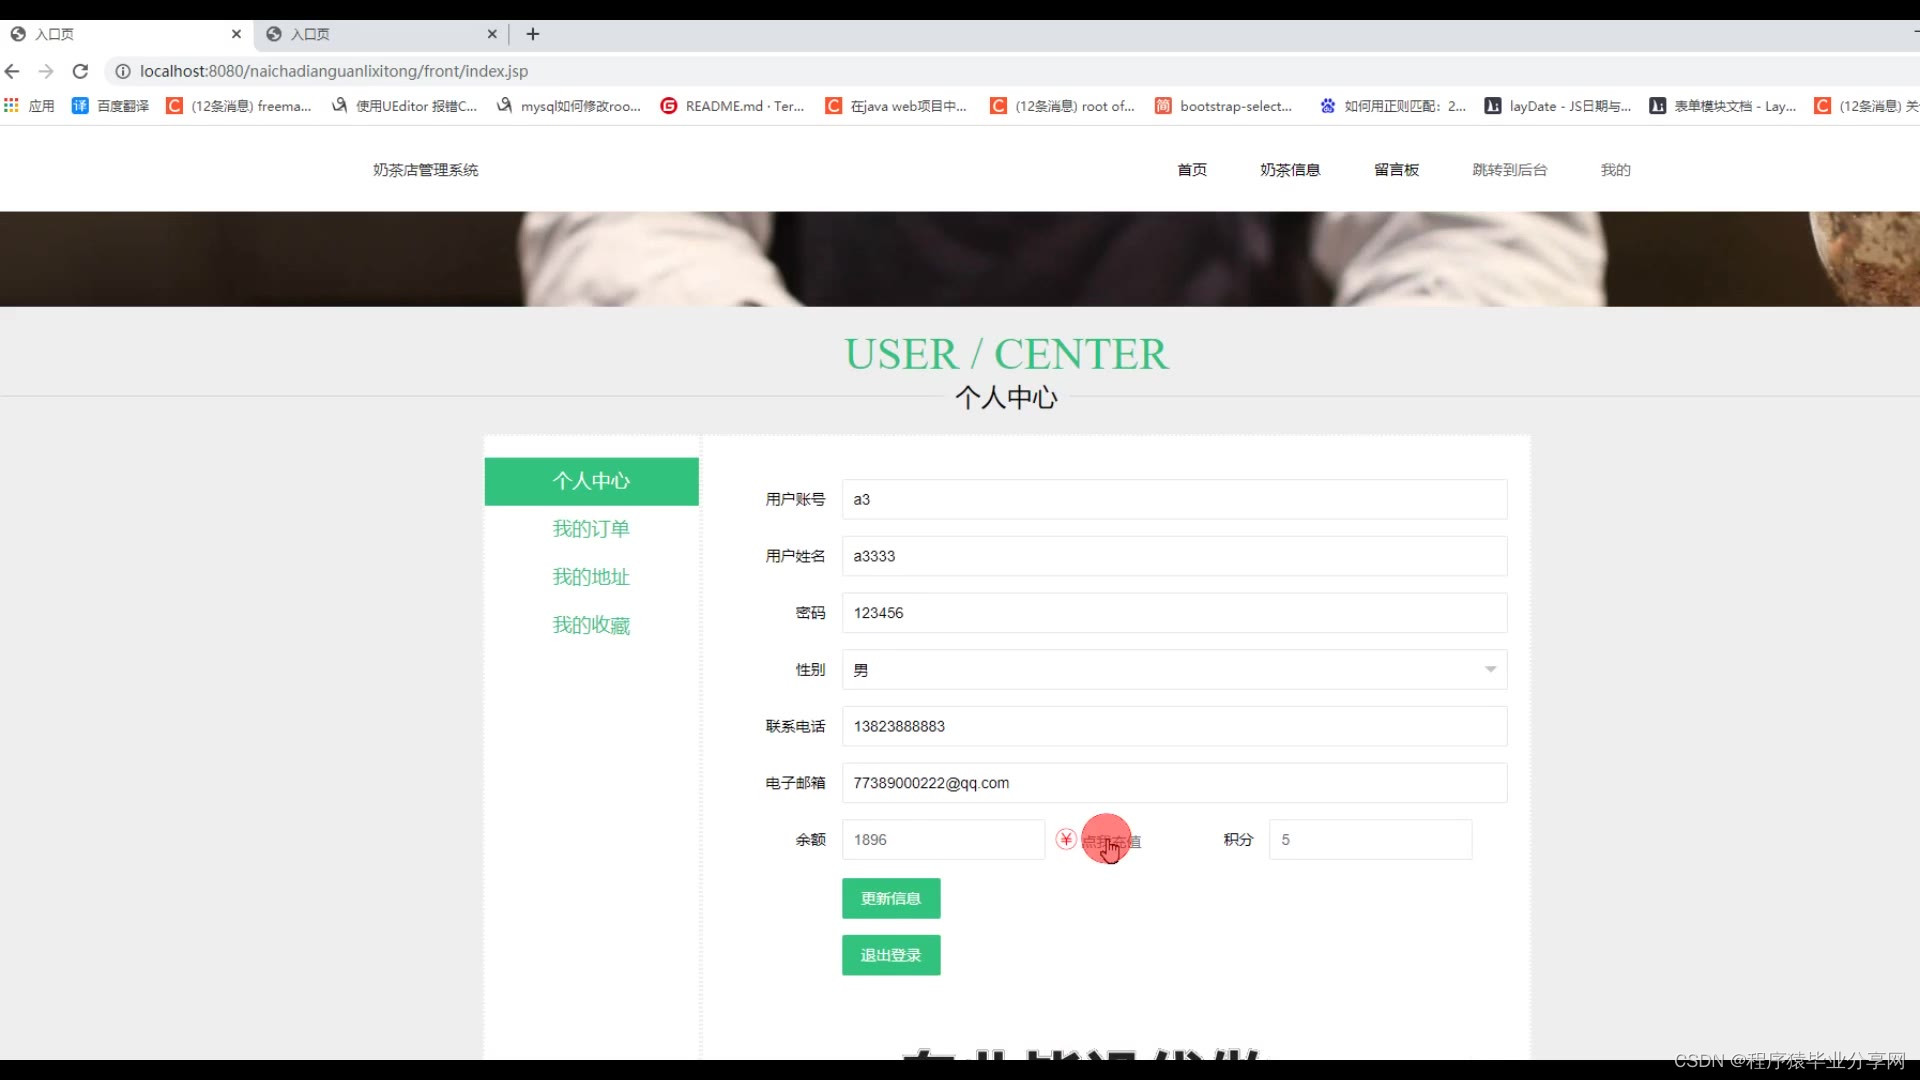Select 我的收藏 in sidebar

[x=591, y=625]
